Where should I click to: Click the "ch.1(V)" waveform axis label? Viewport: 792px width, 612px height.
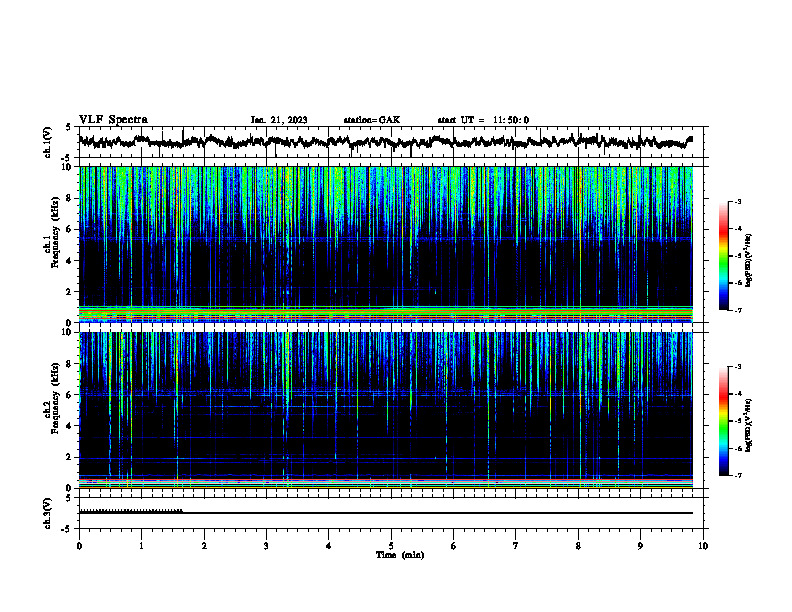tap(48, 142)
